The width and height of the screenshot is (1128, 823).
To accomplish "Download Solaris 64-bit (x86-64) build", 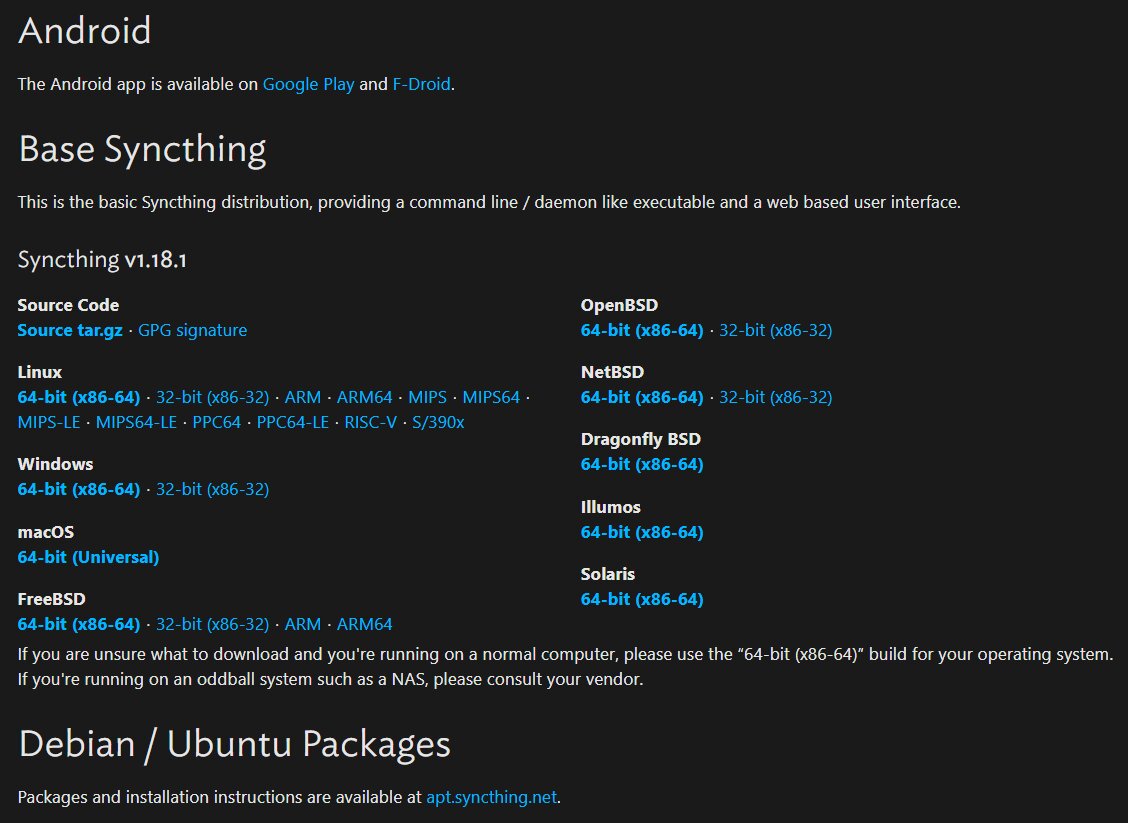I will tap(642, 599).
